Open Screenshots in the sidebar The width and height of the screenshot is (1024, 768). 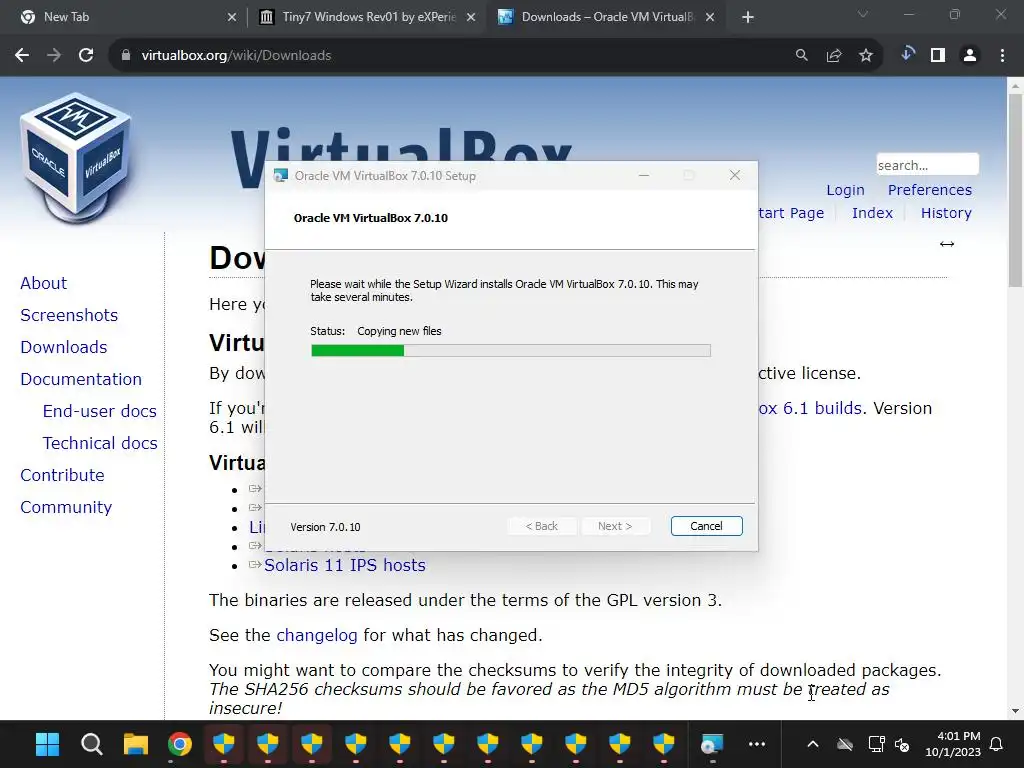pos(69,315)
